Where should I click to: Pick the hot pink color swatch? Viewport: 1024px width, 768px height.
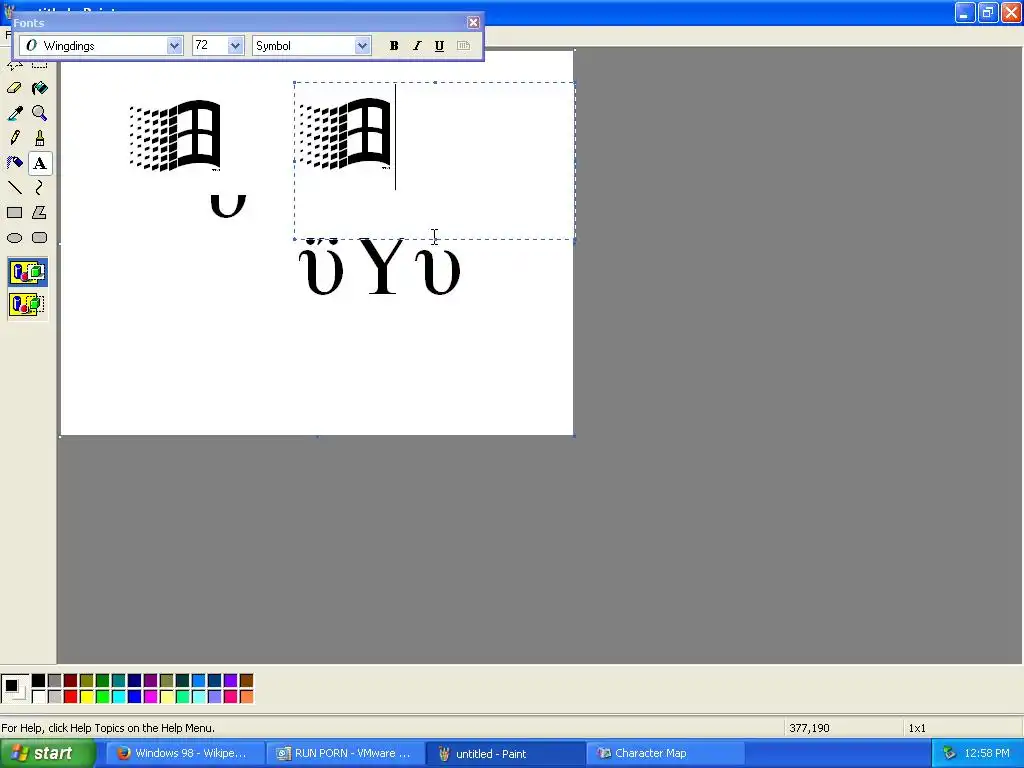[x=231, y=697]
